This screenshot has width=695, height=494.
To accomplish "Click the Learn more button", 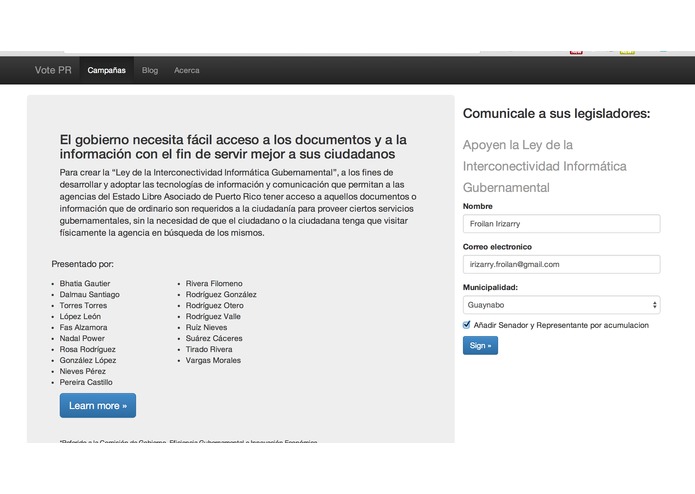I will 98,405.
